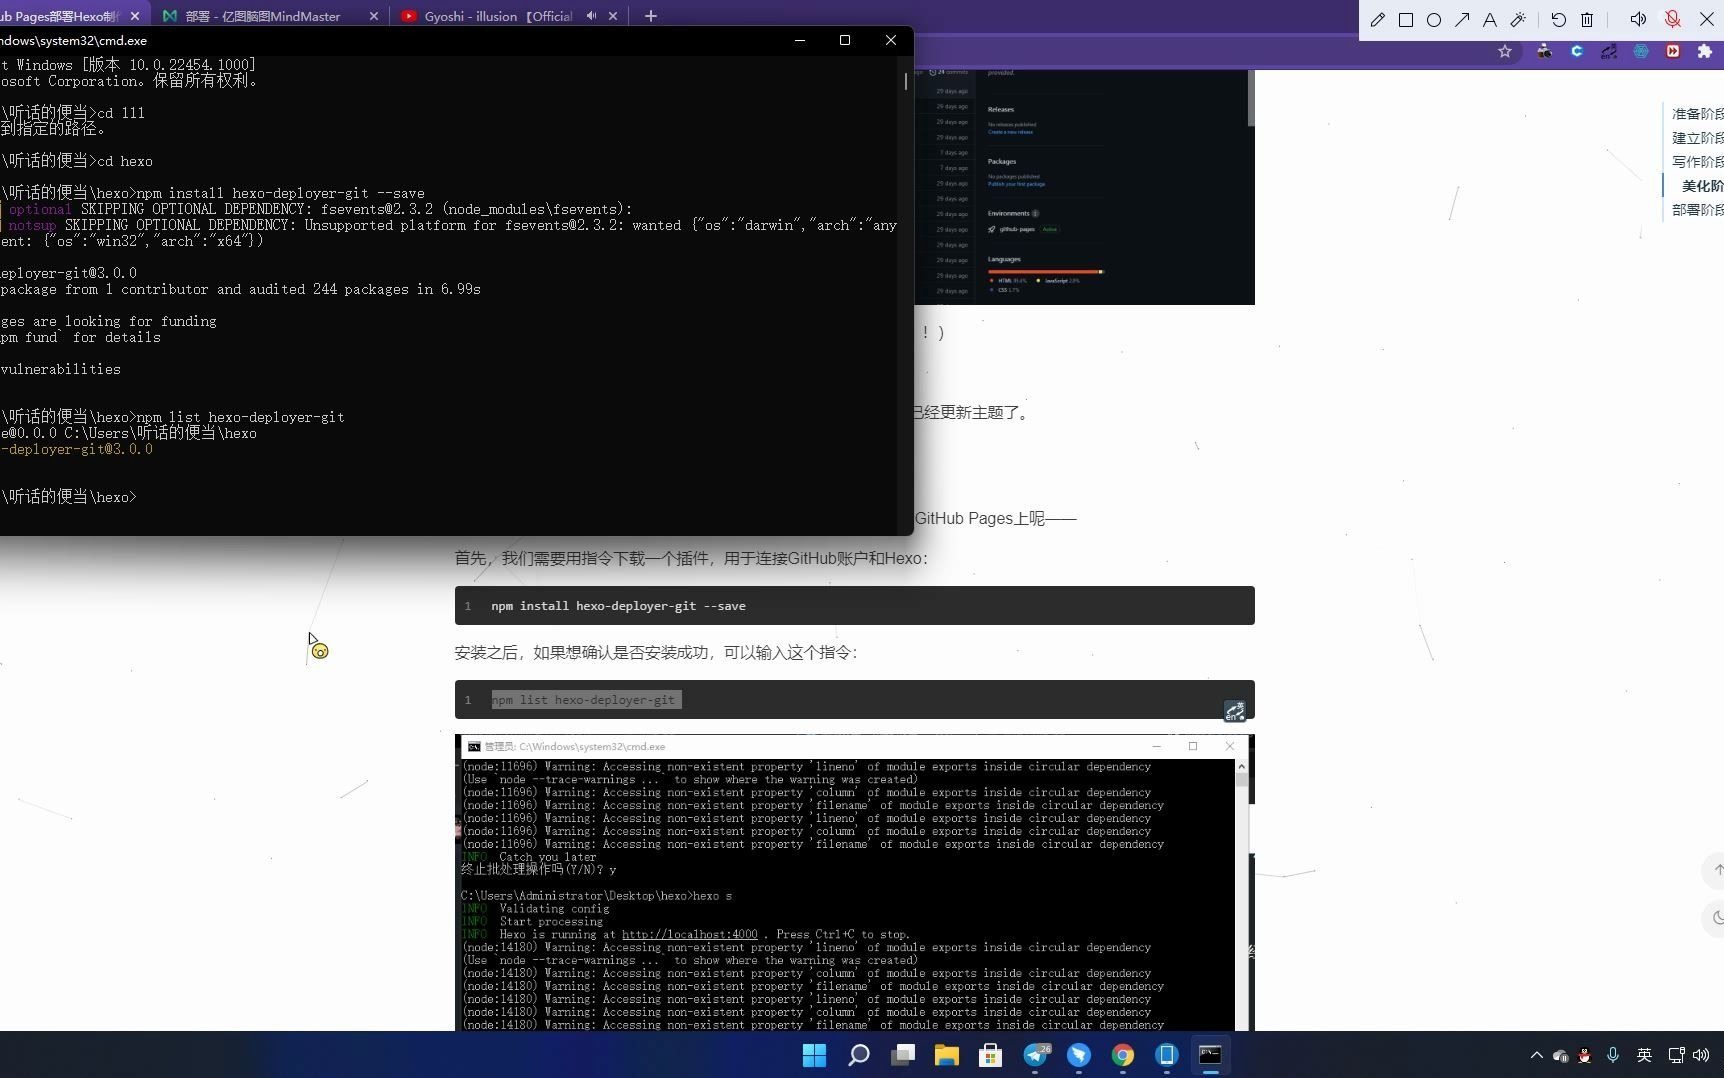Open the Phone Link taskbar app
Screen dimensions: 1724x1078
click(x=1167, y=1055)
